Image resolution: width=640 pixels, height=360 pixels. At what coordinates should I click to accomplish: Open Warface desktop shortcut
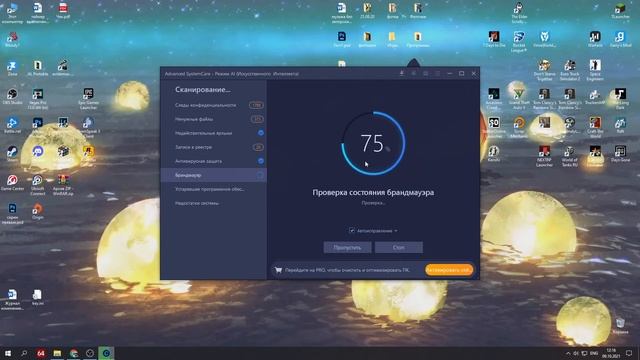tap(595, 39)
